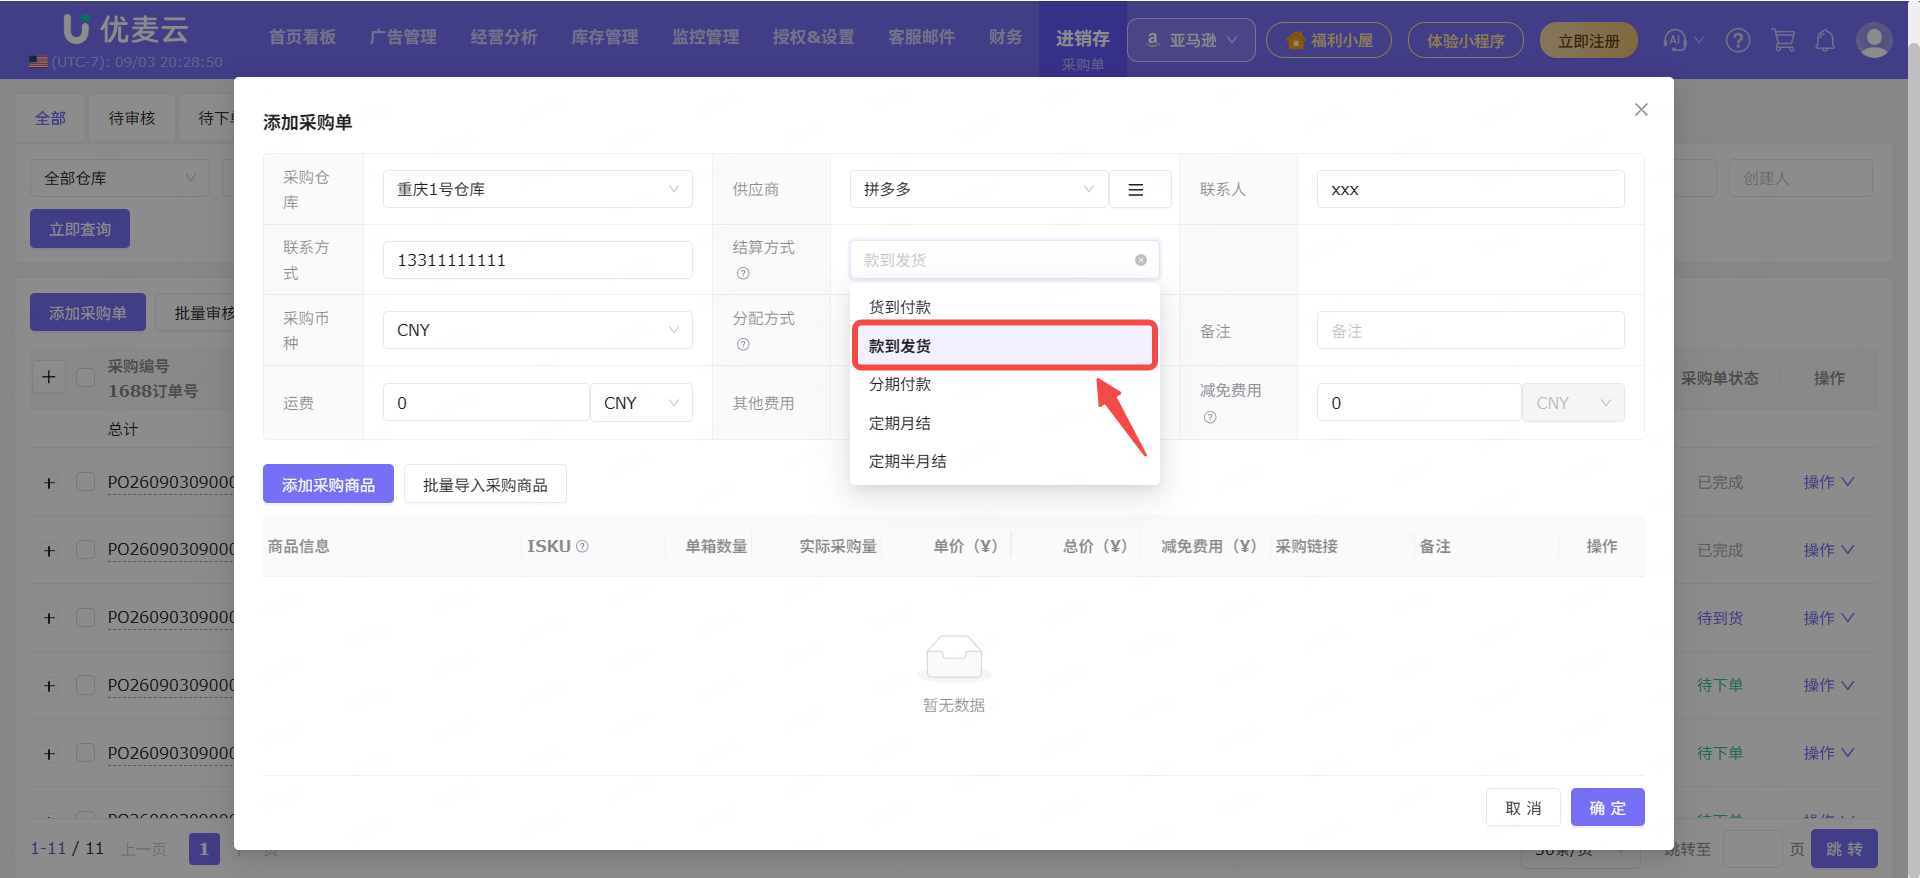This screenshot has width=1920, height=878.
Task: Expand the first PO26090309000 row
Action: (x=49, y=483)
